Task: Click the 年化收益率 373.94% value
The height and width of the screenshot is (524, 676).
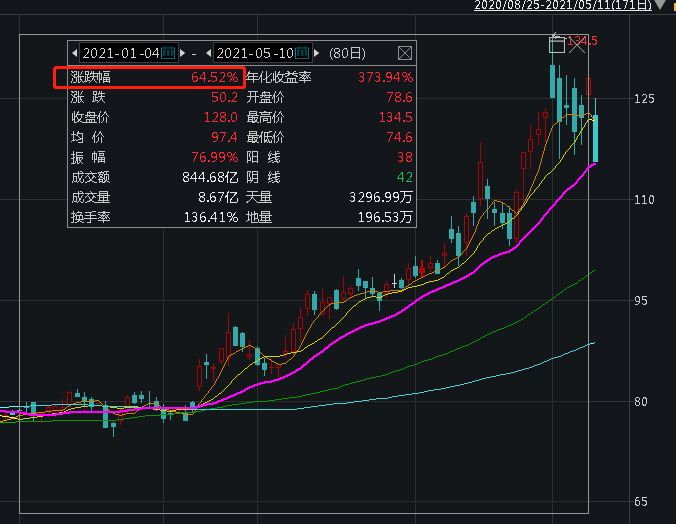Action: coord(385,77)
